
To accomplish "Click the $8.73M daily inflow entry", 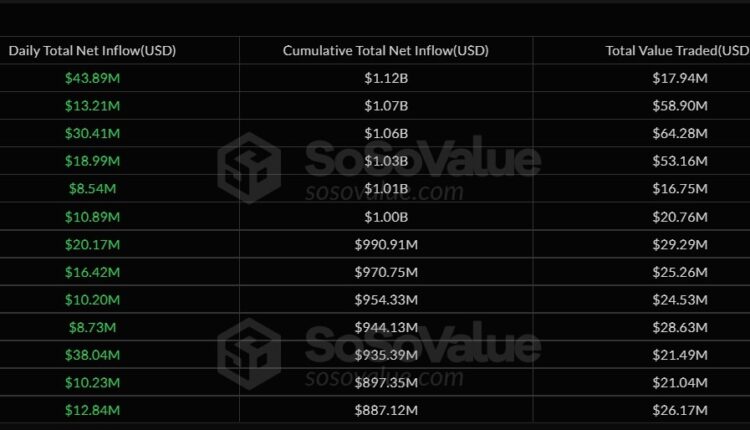I will coord(92,327).
